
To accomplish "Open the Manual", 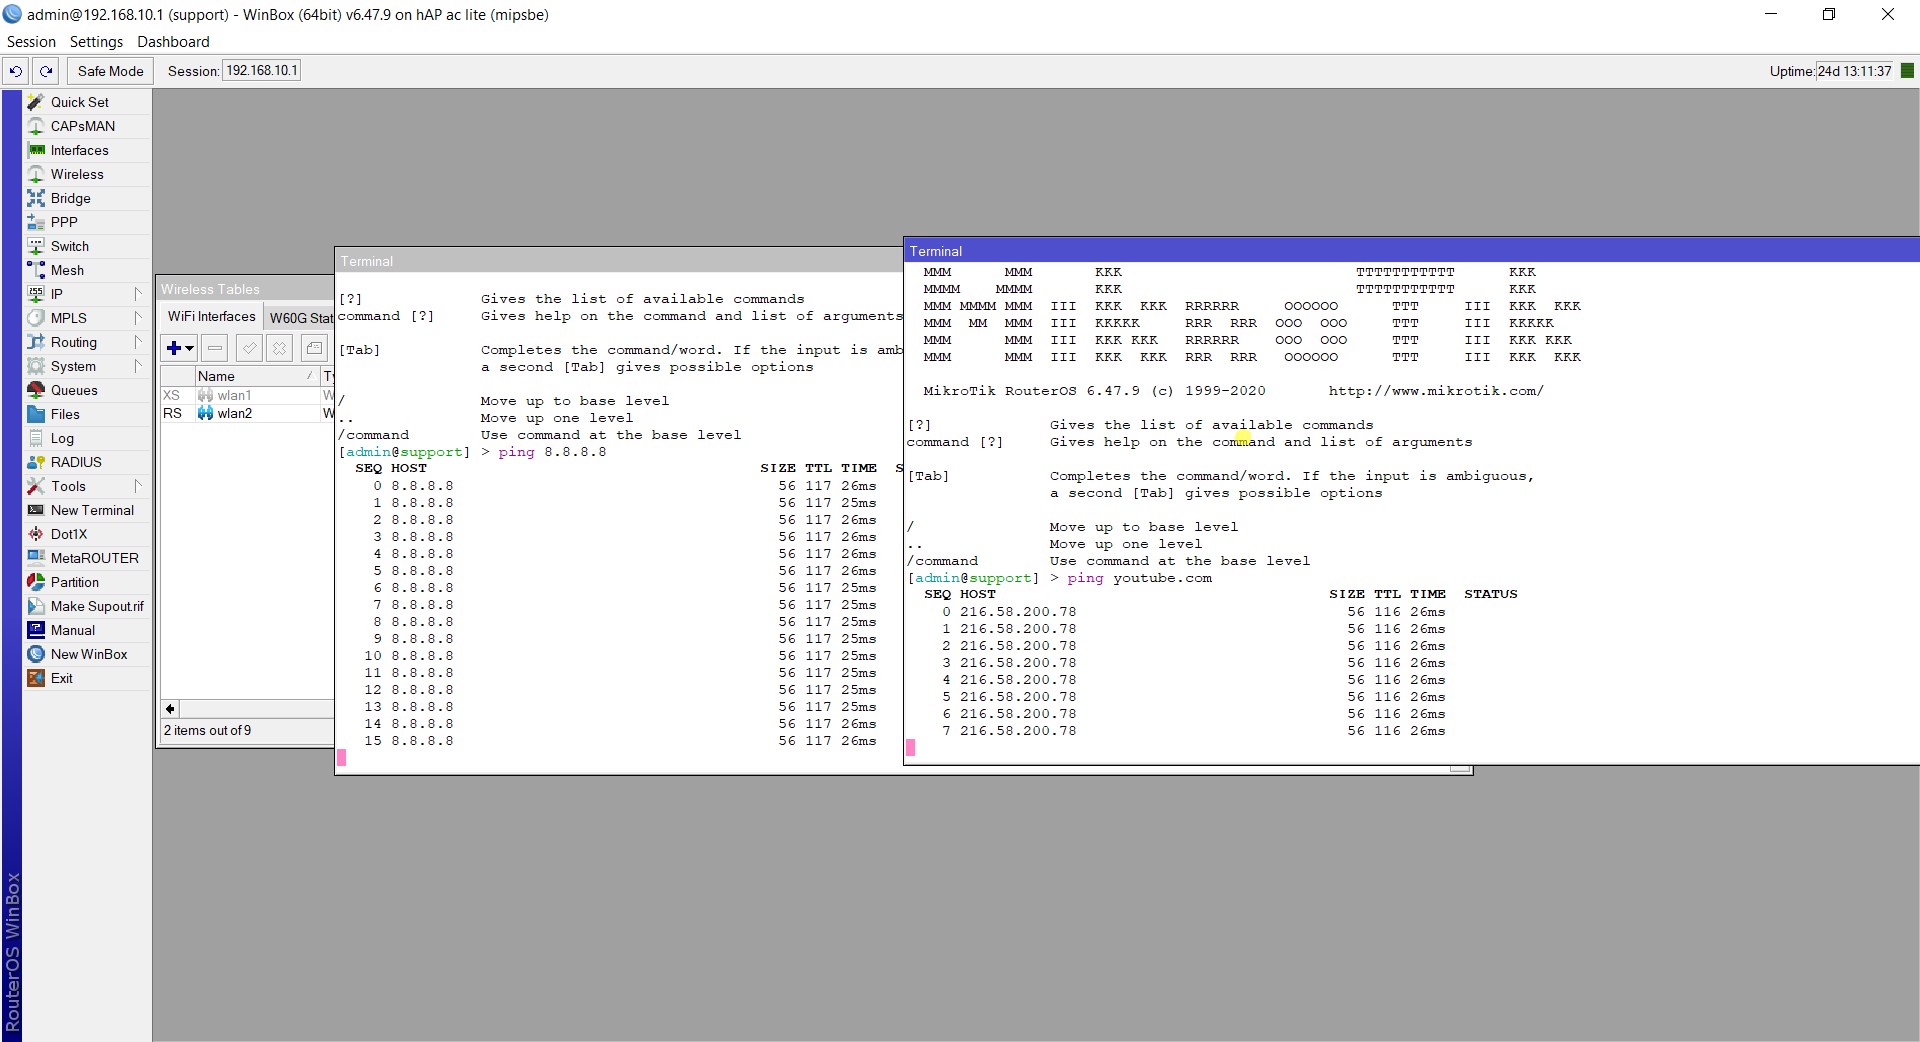I will coord(72,630).
